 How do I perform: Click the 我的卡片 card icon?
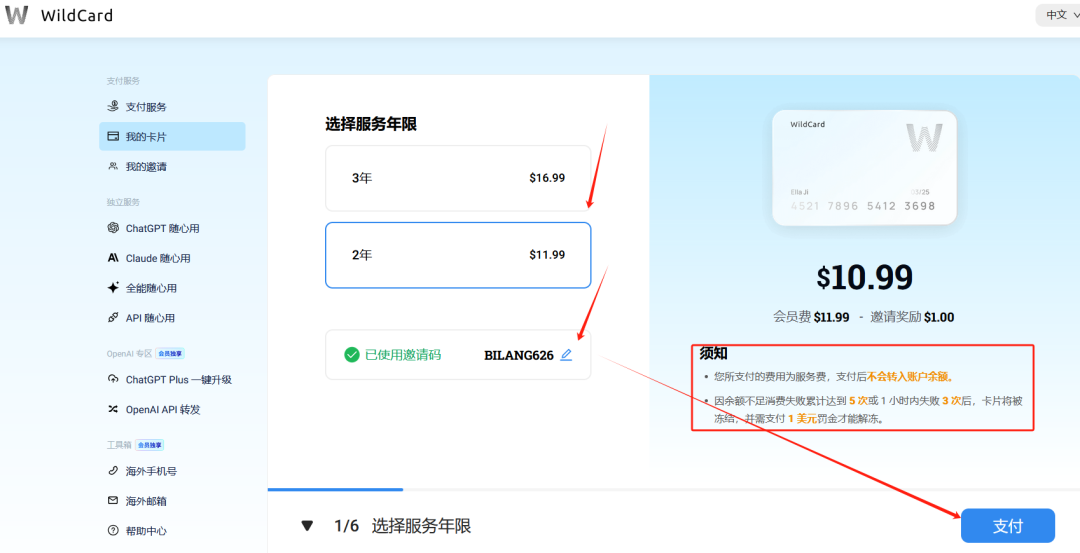114,136
